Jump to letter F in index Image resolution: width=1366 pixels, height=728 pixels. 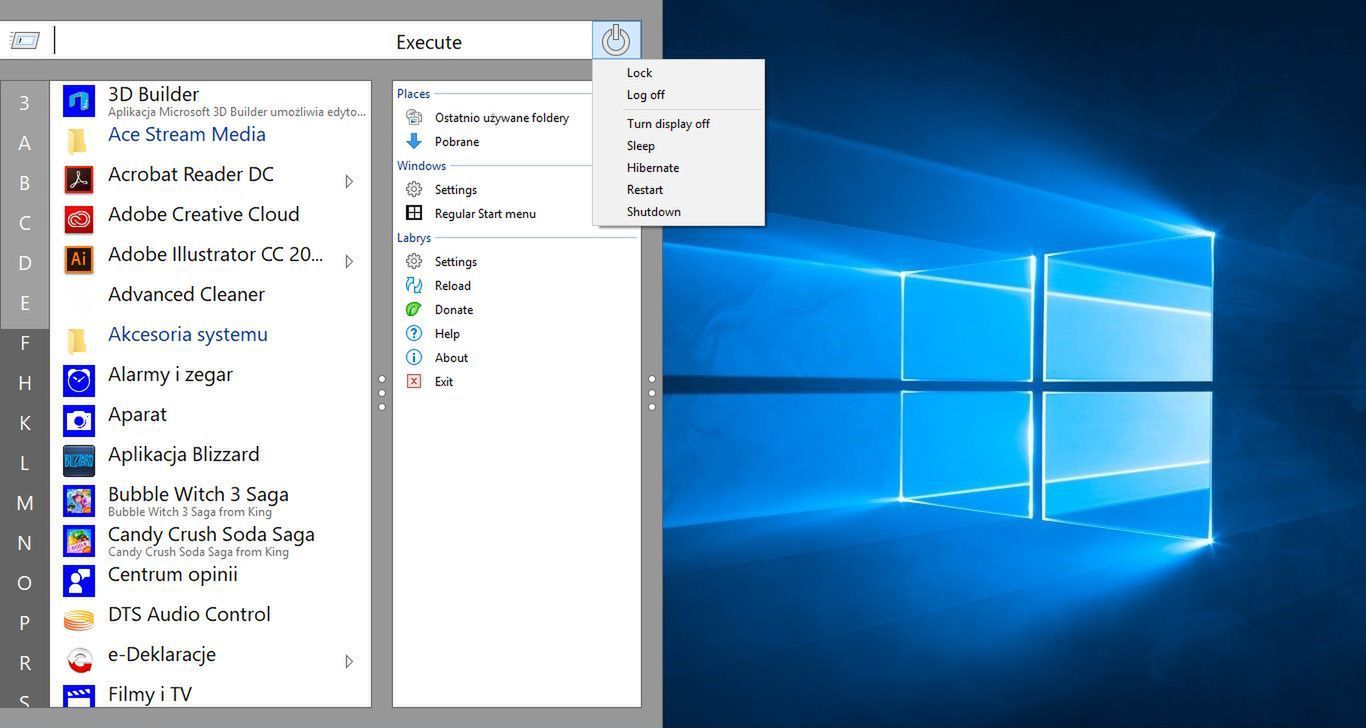coord(25,343)
